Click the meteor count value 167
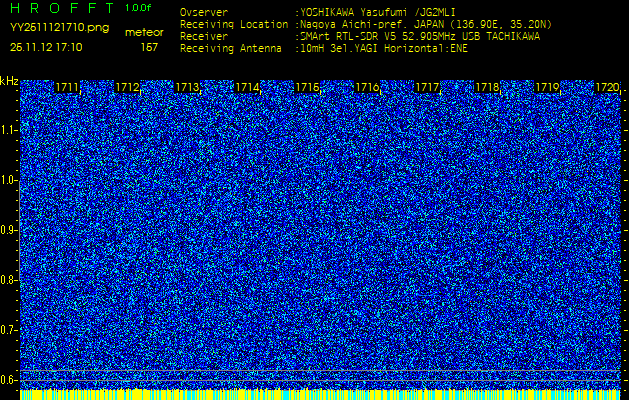The height and width of the screenshot is (400, 629). pyautogui.click(x=149, y=47)
